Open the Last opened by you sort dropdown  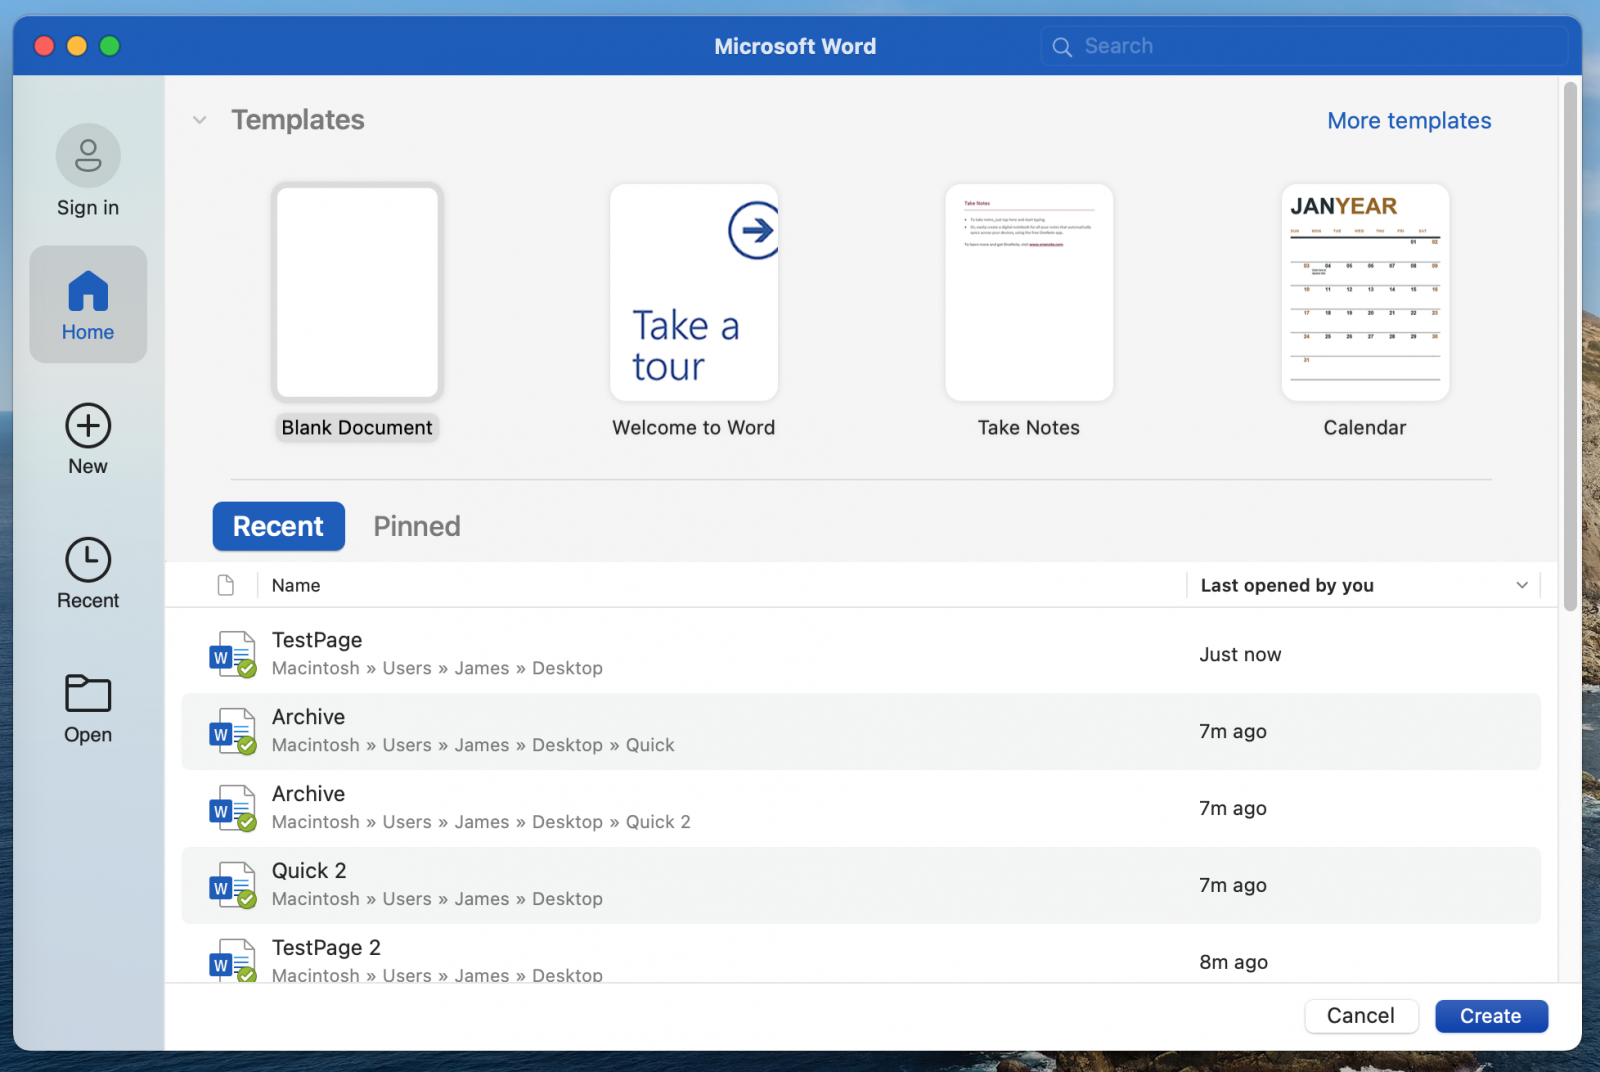pyautogui.click(x=1522, y=585)
